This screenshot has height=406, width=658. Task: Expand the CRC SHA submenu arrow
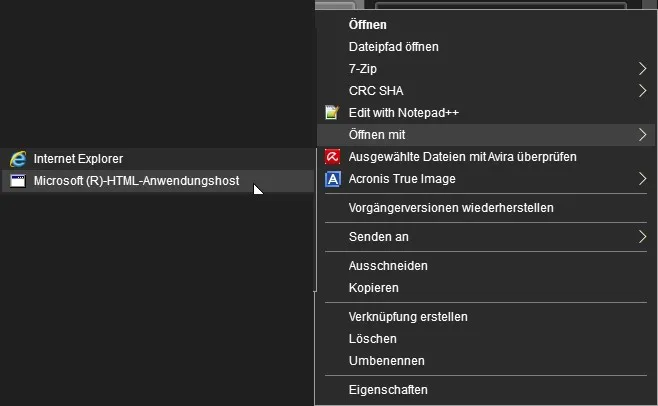[x=642, y=90]
